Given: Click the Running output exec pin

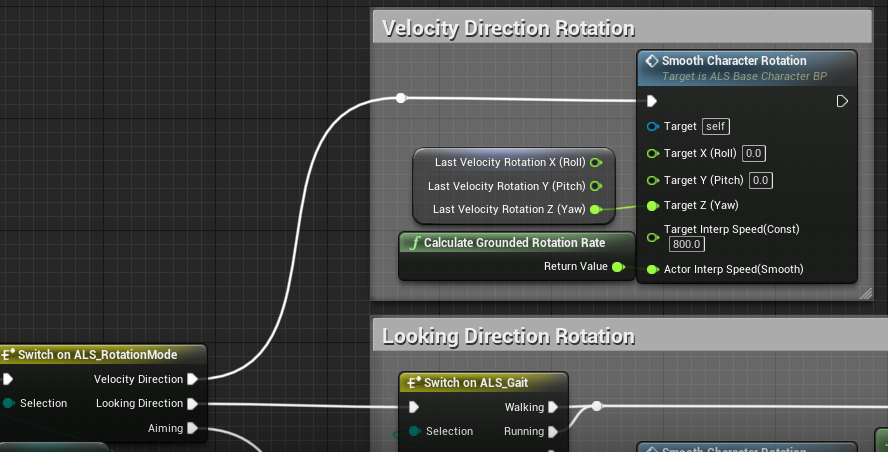Looking at the screenshot, I should coord(553,432).
